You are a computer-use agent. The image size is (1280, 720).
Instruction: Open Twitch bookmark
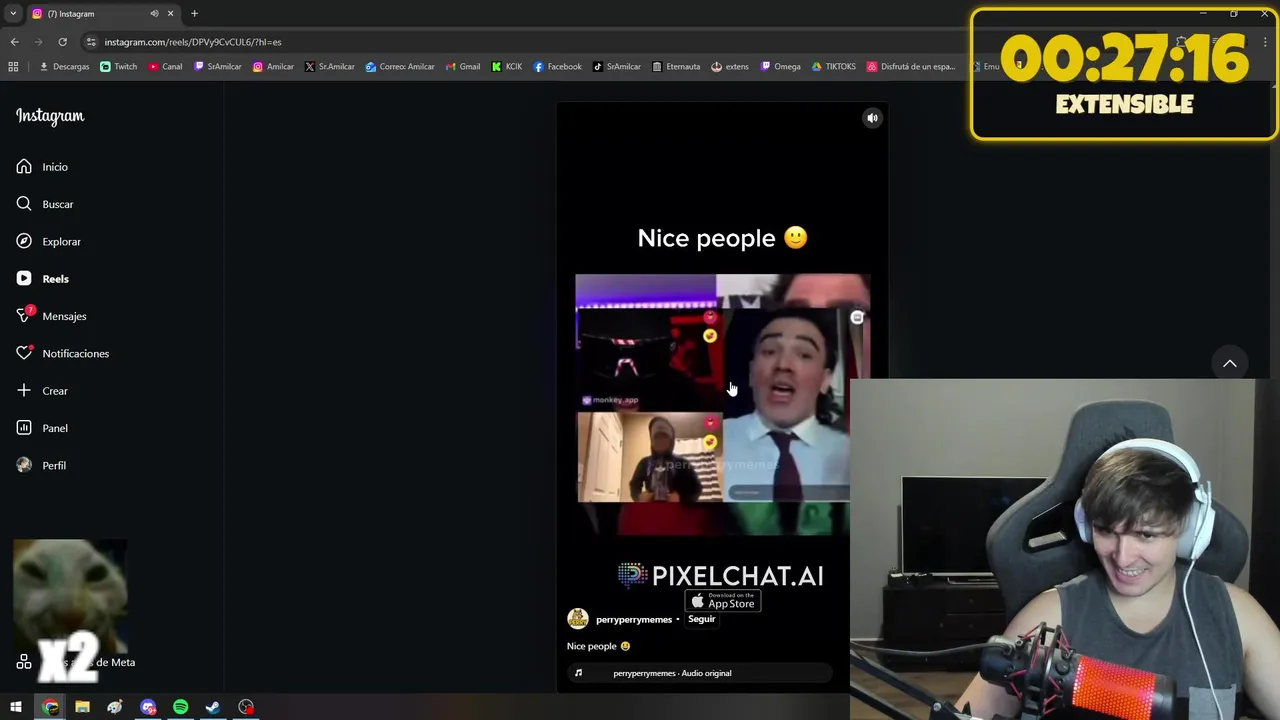(x=119, y=67)
